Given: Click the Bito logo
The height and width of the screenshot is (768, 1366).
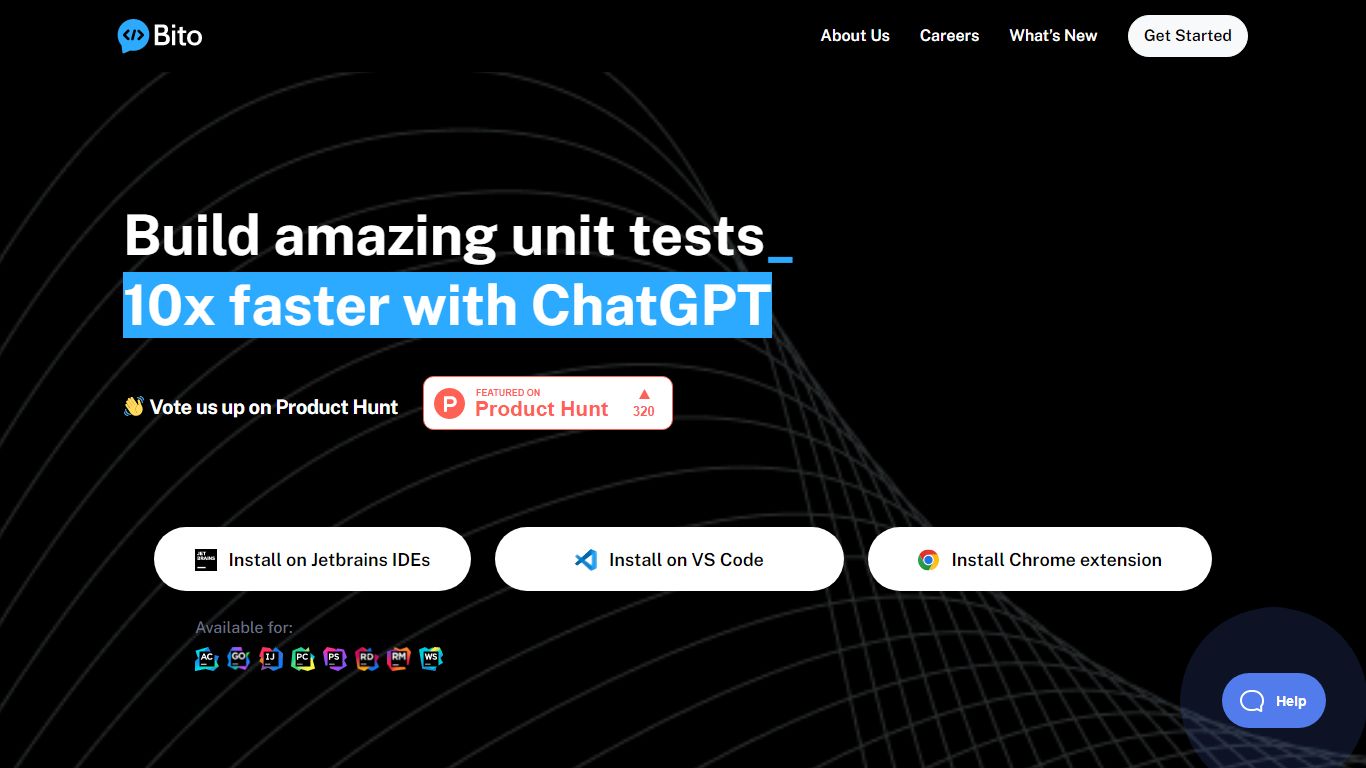Looking at the screenshot, I should coord(159,35).
